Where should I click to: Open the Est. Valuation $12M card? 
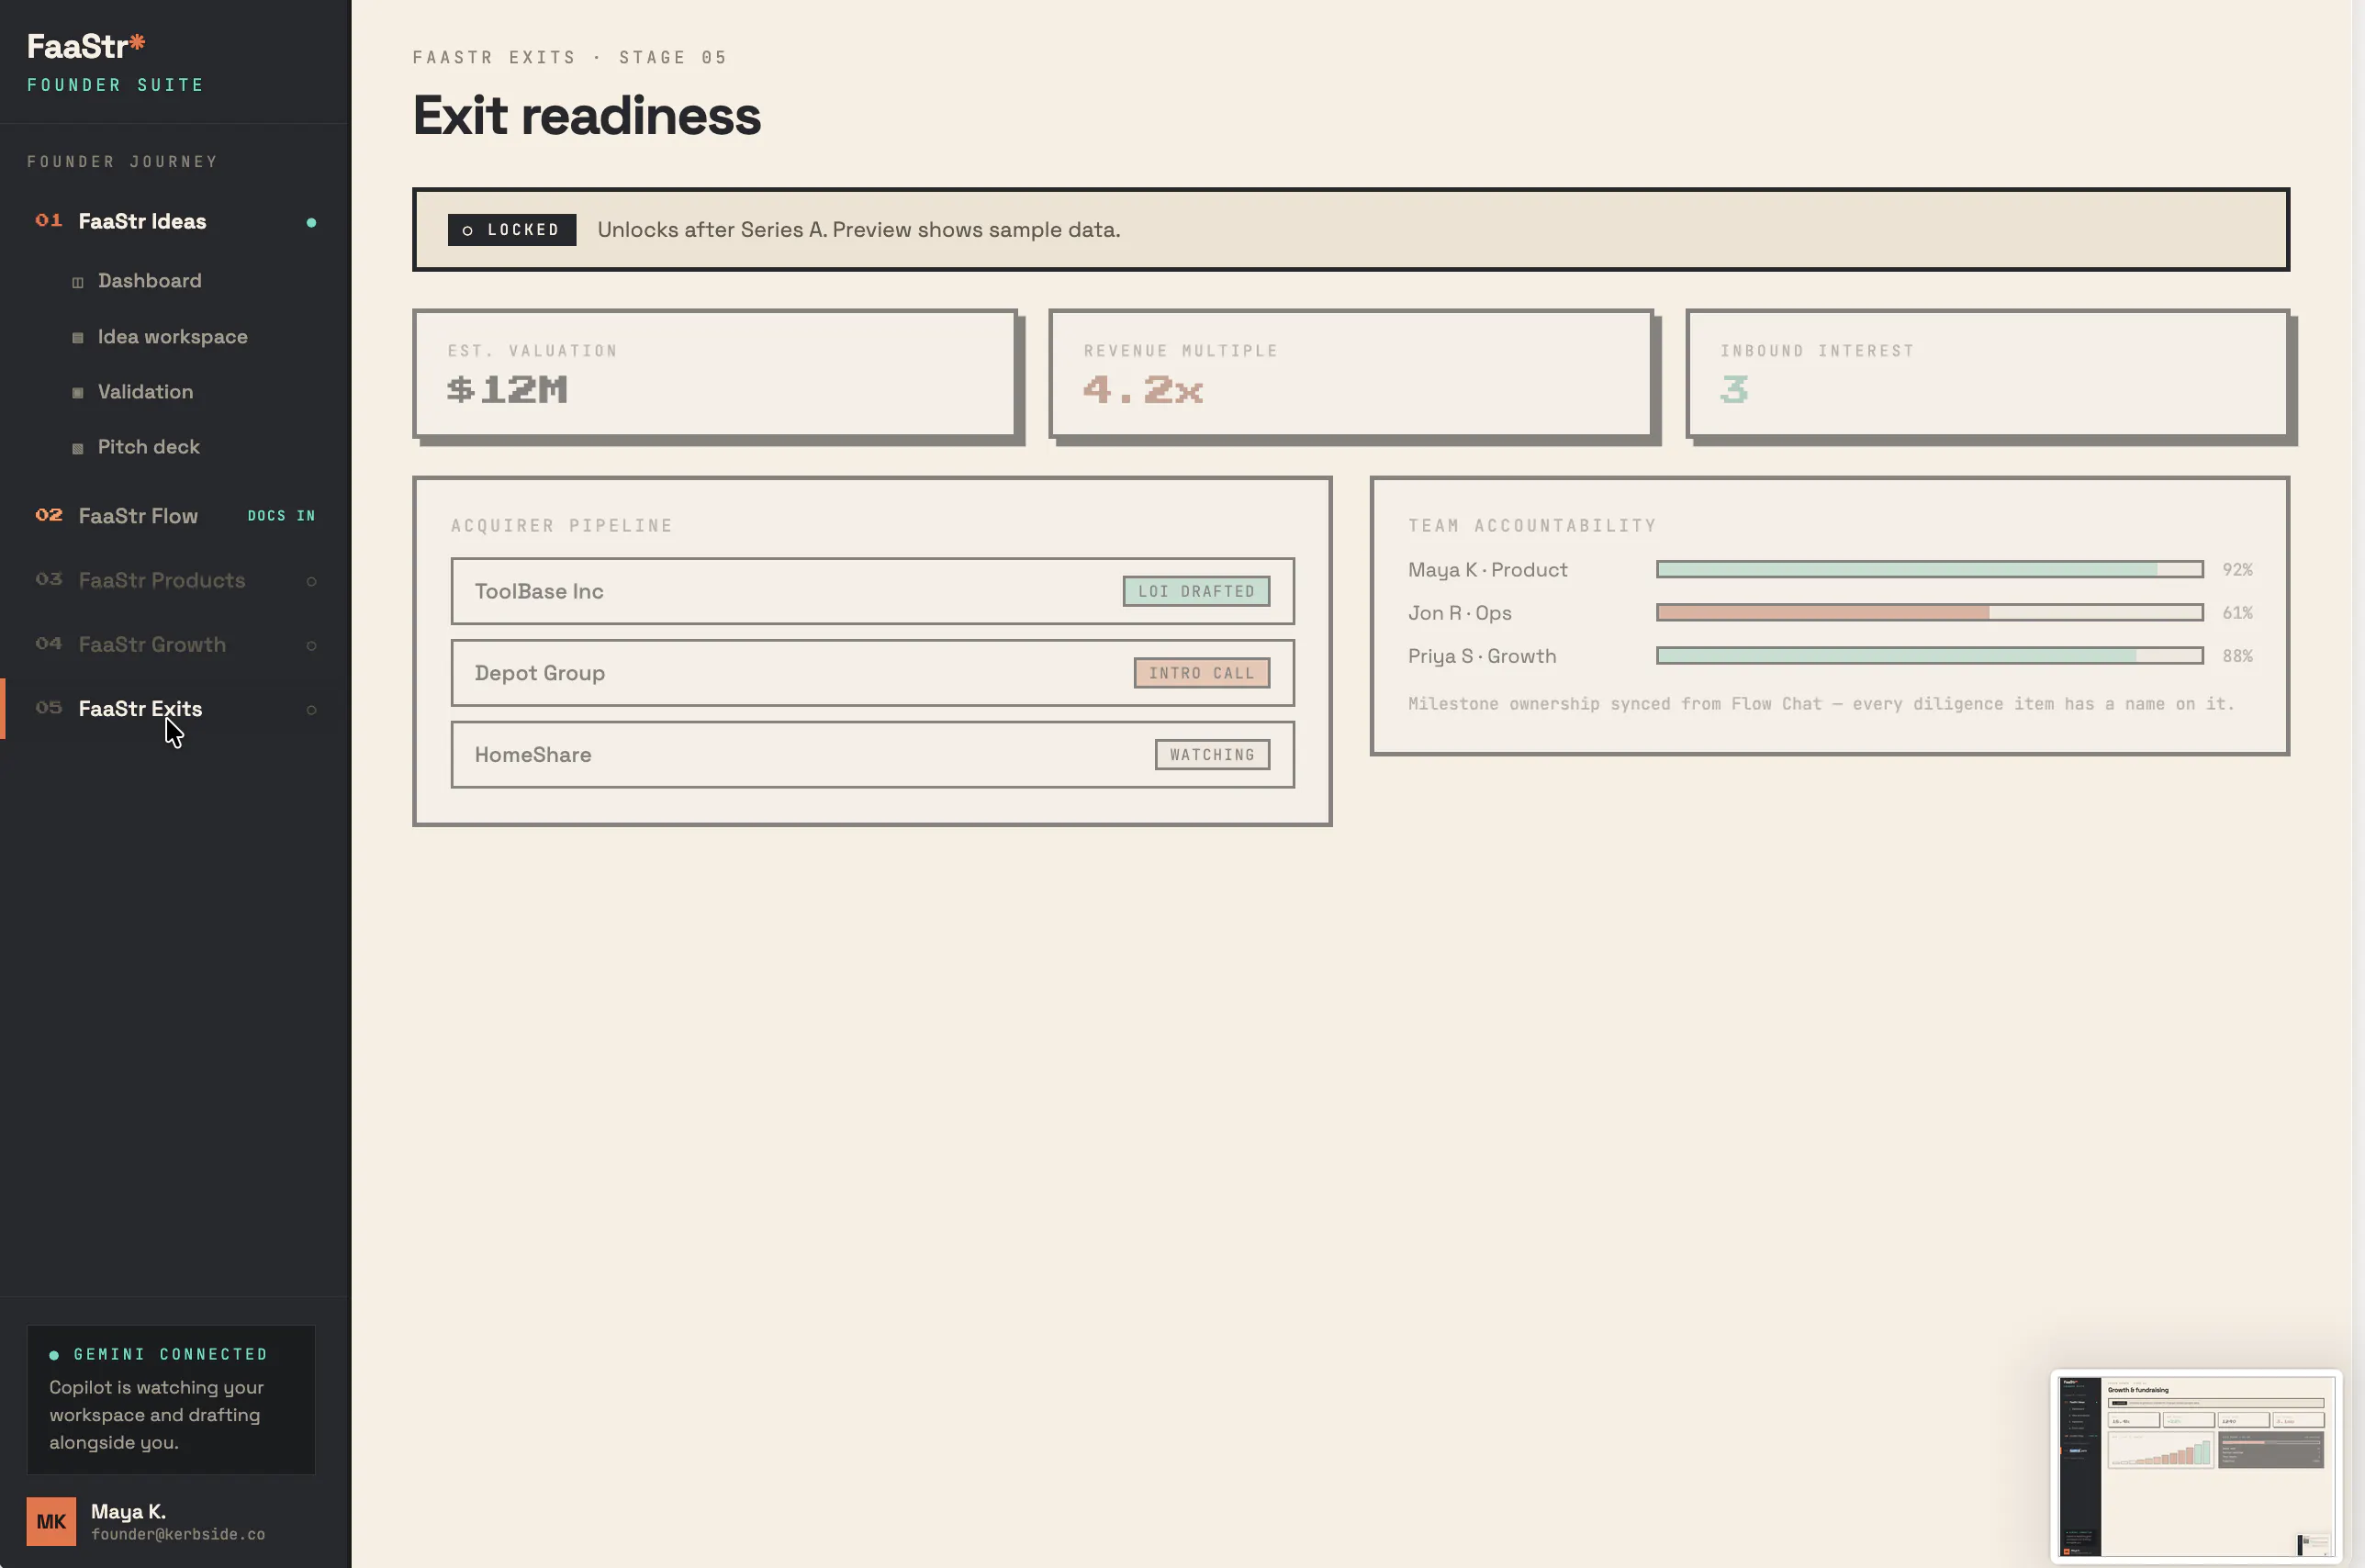click(x=715, y=374)
